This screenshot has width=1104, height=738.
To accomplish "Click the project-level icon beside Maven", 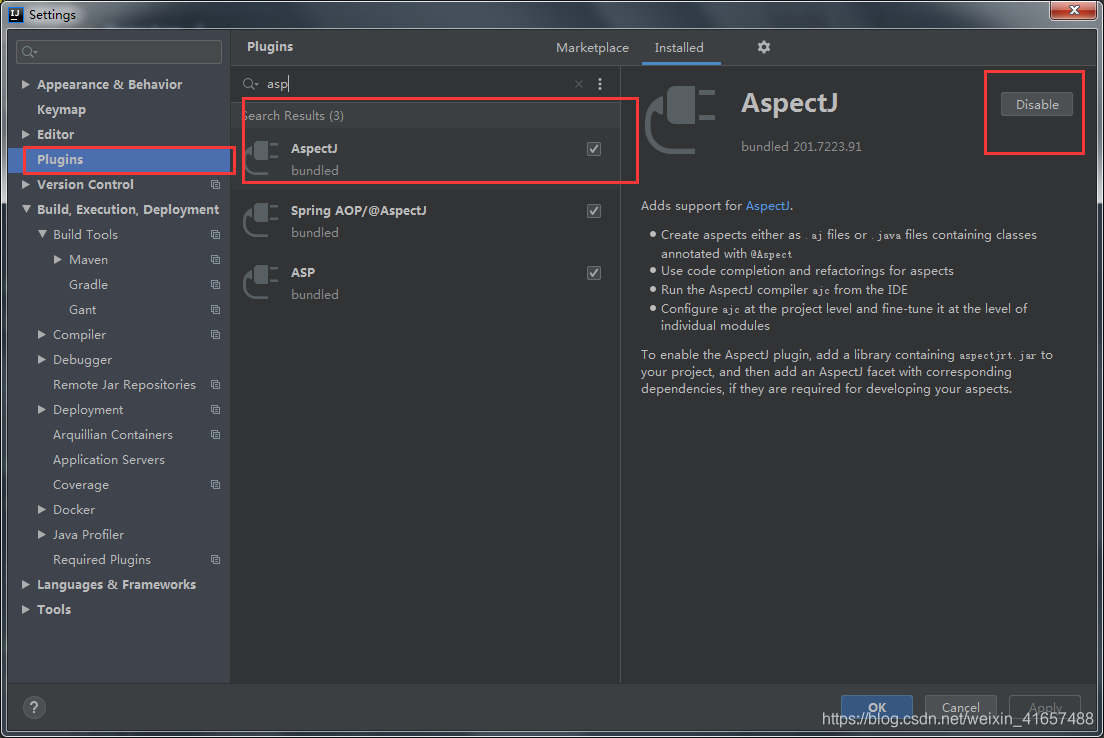I will pyautogui.click(x=215, y=260).
